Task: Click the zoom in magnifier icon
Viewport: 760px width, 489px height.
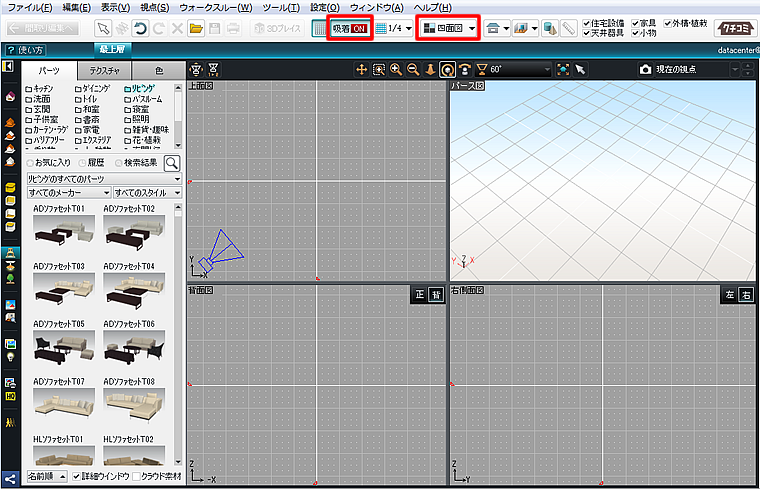Action: point(396,70)
